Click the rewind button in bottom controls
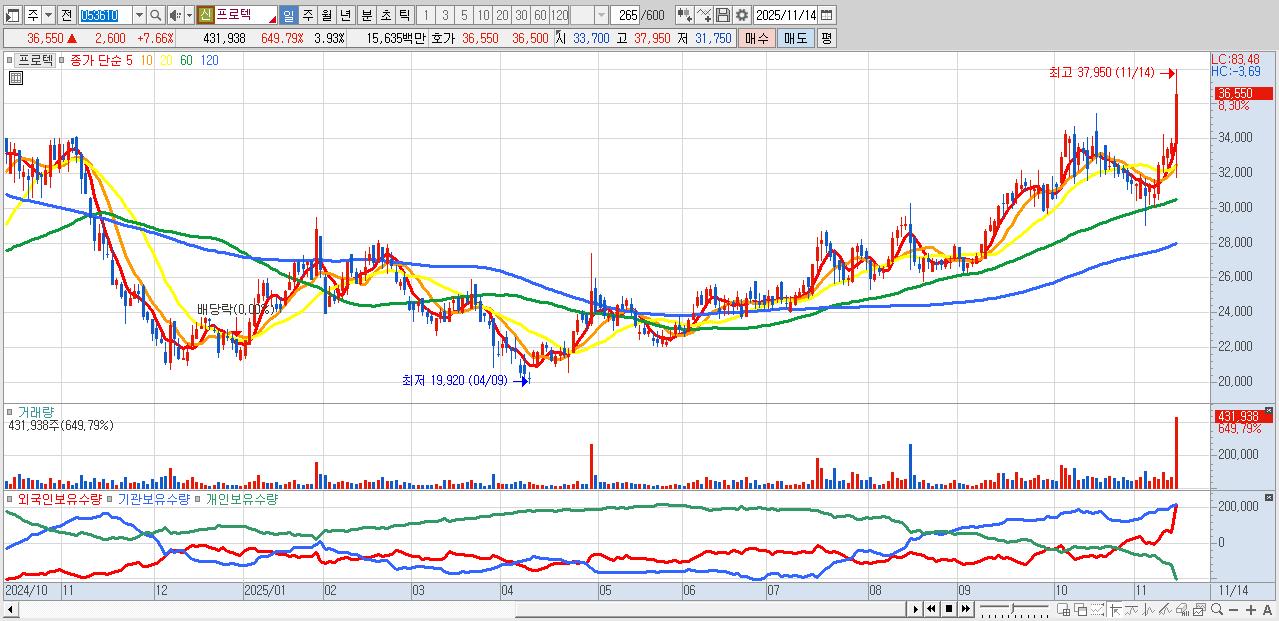The height and width of the screenshot is (621, 1279). coord(931,609)
